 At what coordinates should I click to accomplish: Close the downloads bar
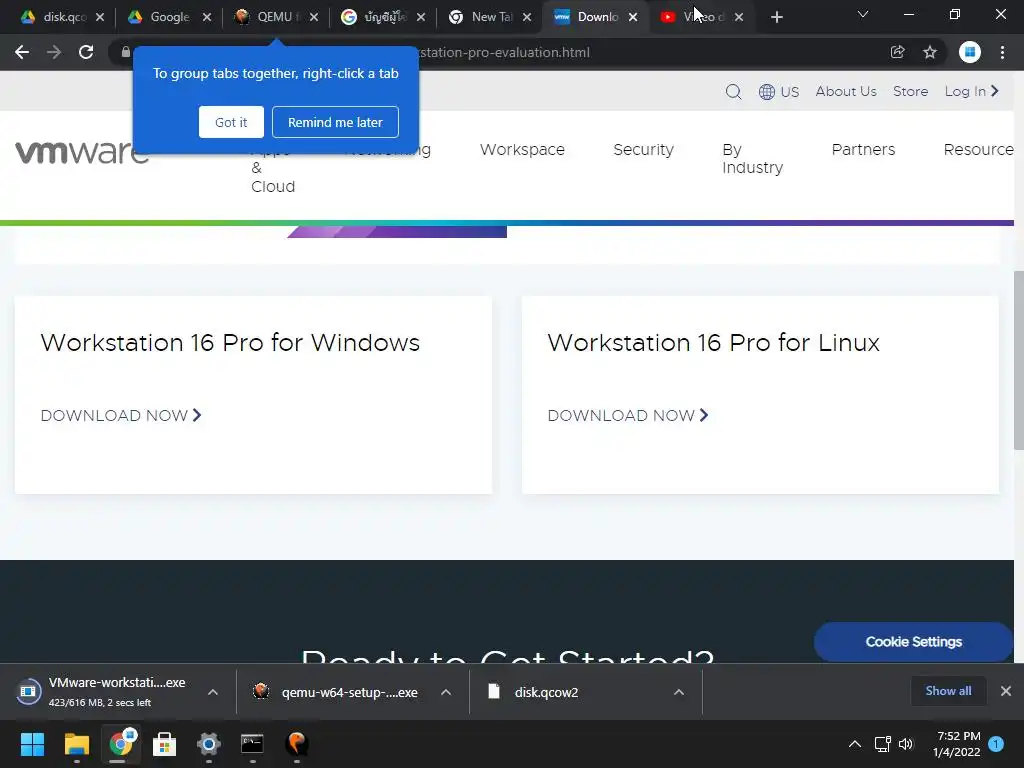[1006, 691]
